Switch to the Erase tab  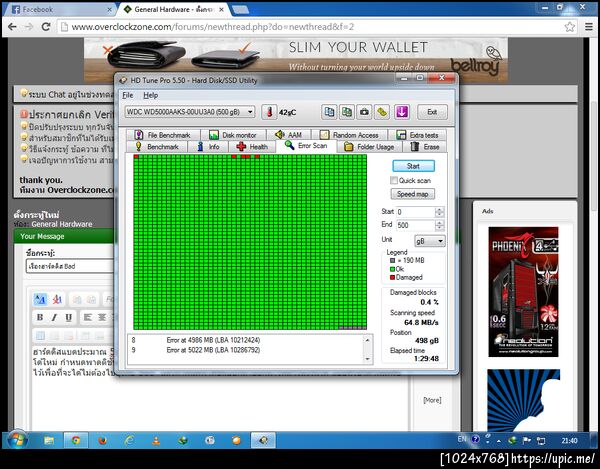[425, 147]
